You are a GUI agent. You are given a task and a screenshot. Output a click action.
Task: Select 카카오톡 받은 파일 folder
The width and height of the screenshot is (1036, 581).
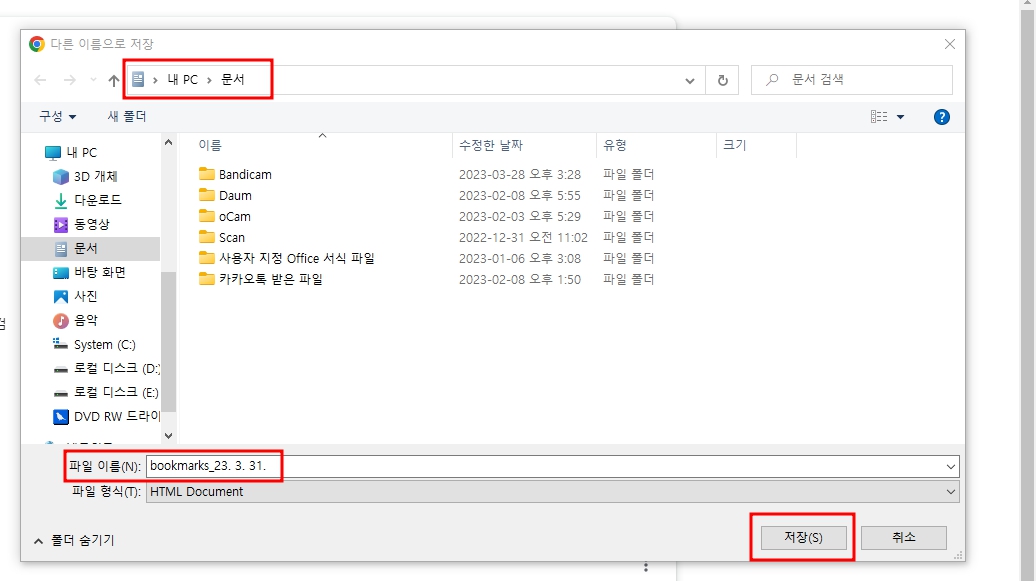pyautogui.click(x=261, y=280)
